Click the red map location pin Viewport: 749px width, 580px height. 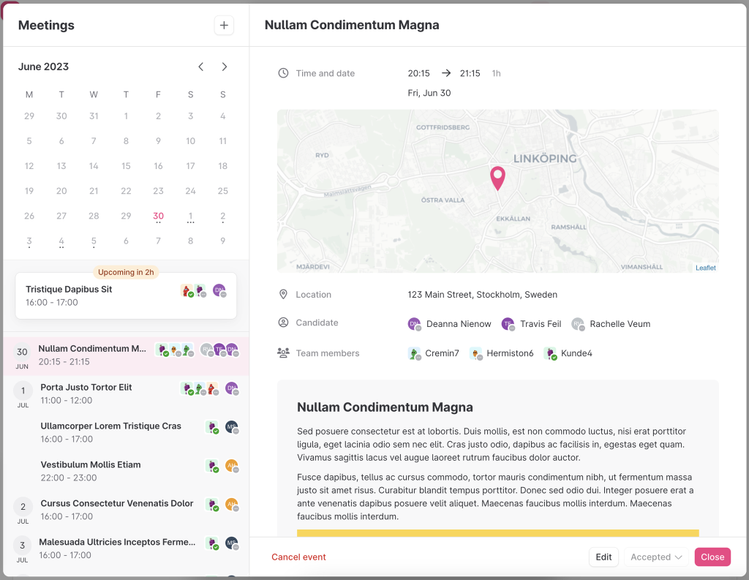tap(497, 178)
